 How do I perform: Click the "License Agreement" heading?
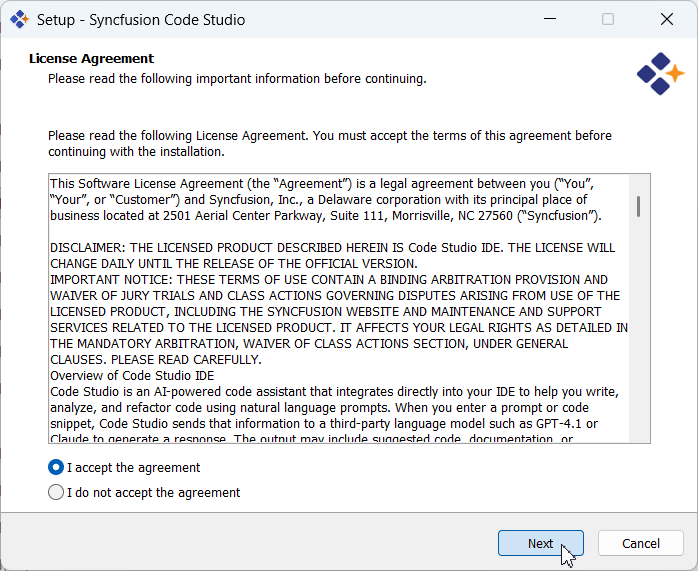coord(91,58)
